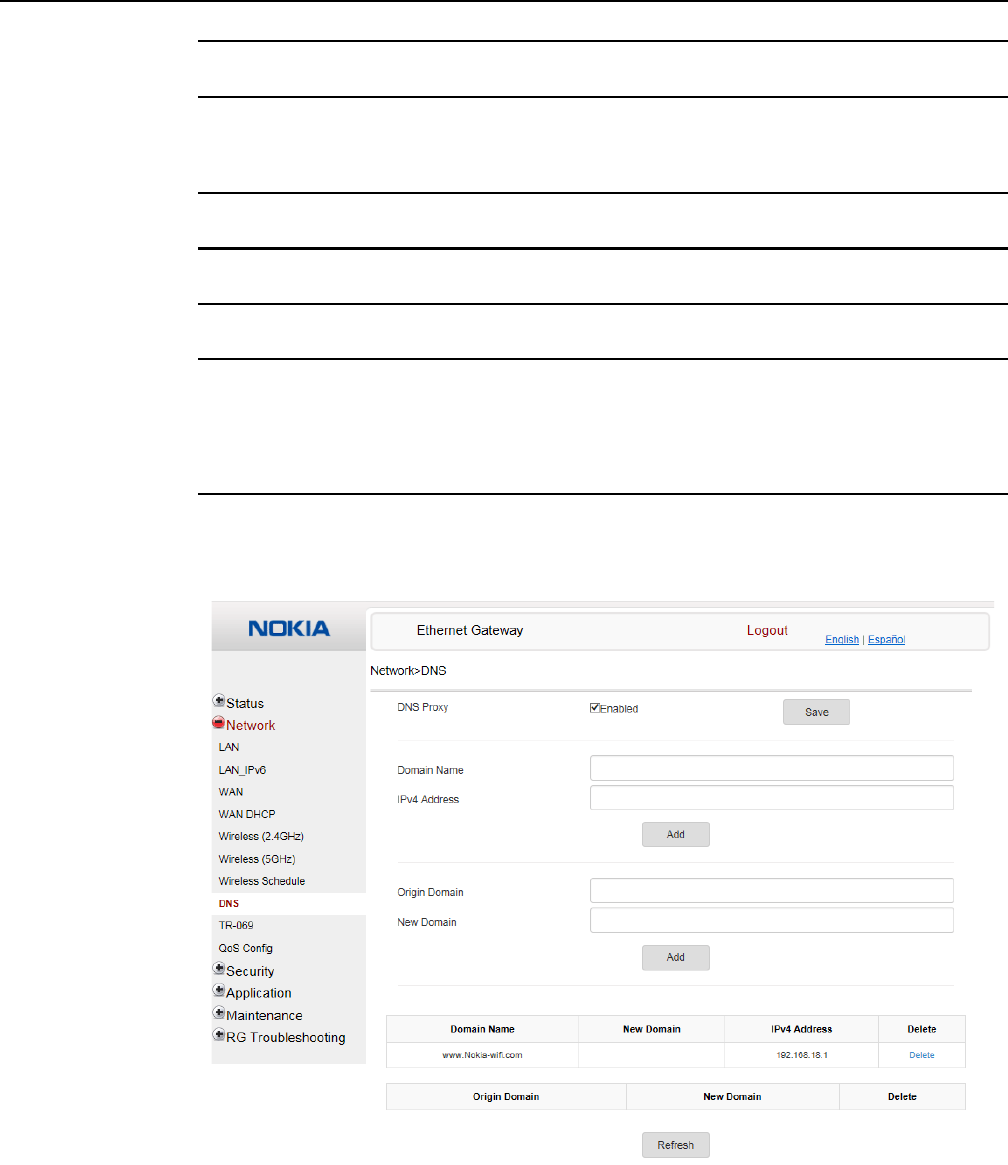Click Domain Name column header in table
Image resolution: width=1008 pixels, height=1165 pixels.
[x=482, y=1029]
